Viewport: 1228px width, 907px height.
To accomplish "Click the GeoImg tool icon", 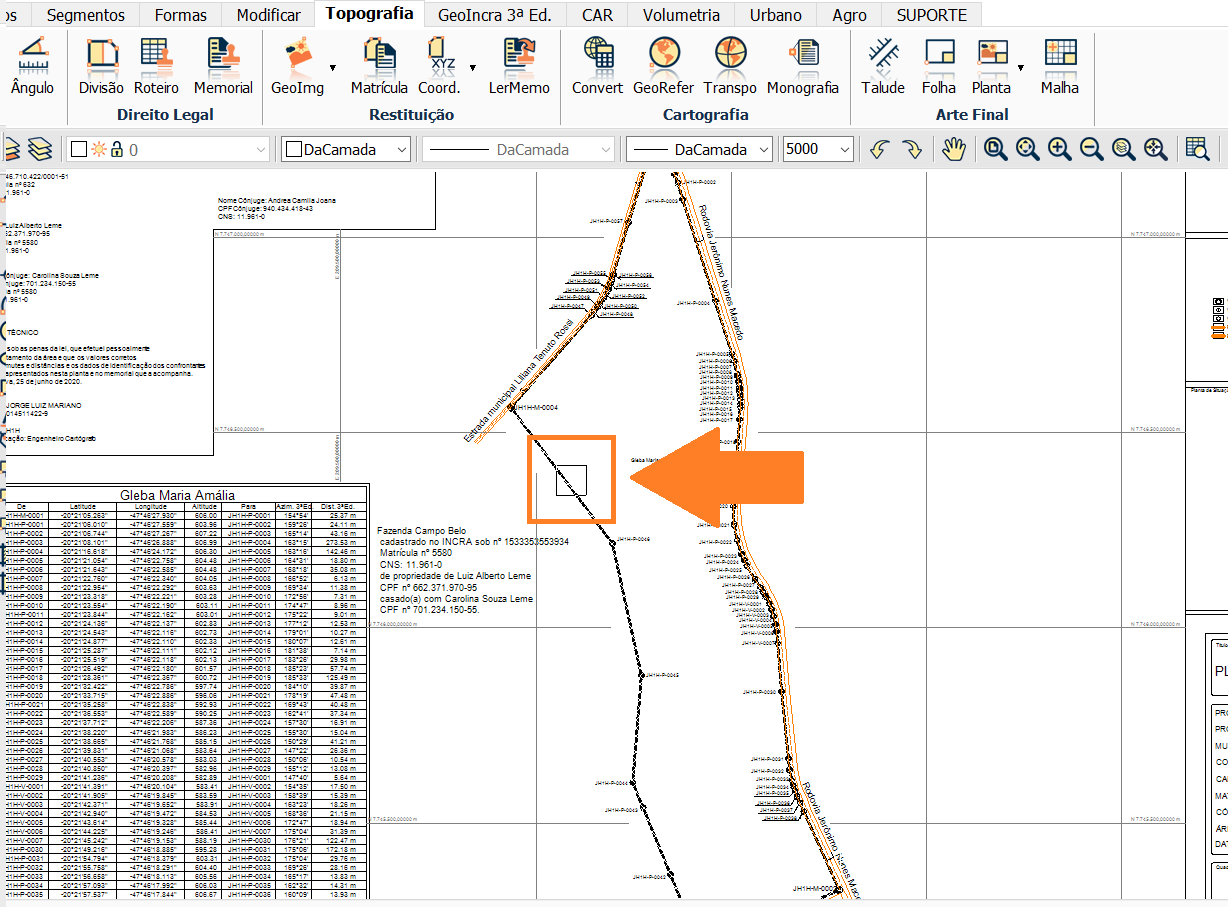I will coord(297,66).
